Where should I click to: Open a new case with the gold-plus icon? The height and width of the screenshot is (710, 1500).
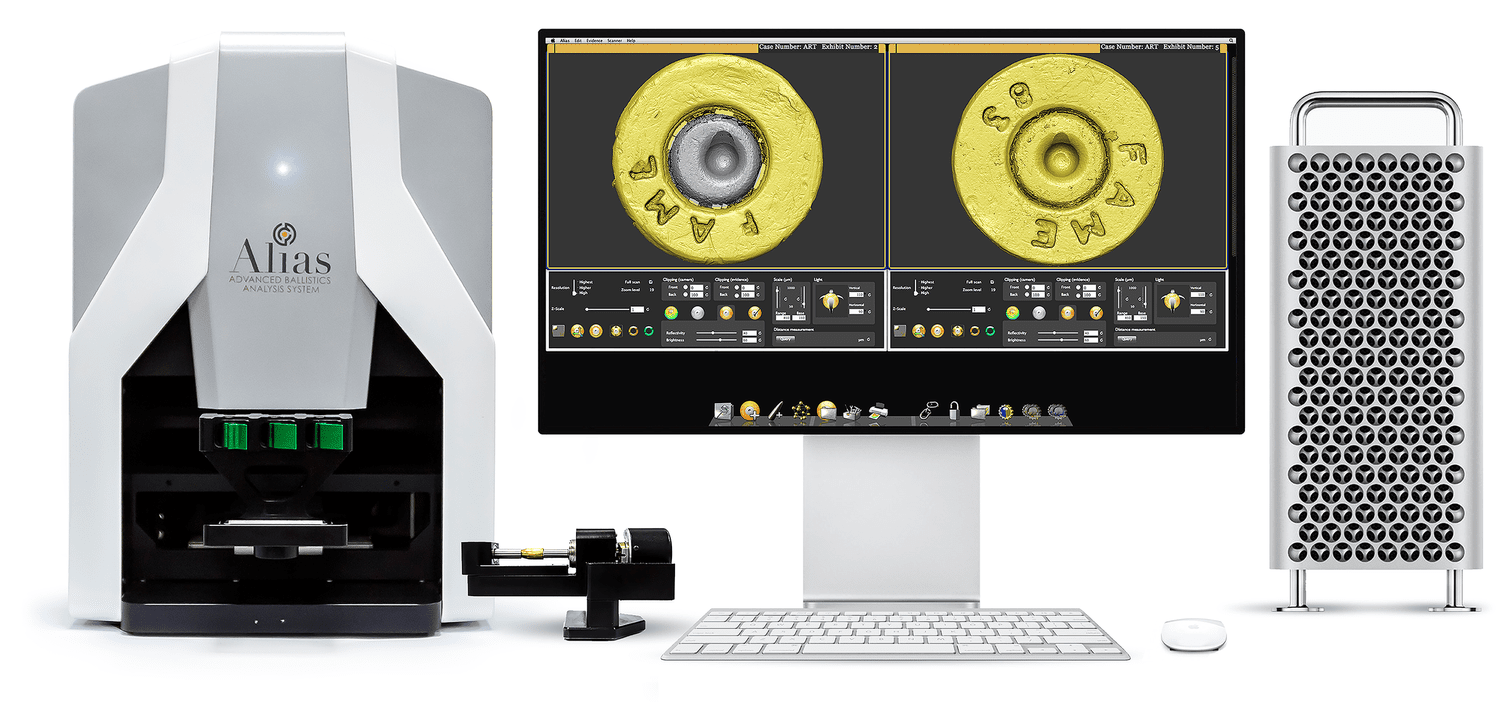tap(751, 411)
